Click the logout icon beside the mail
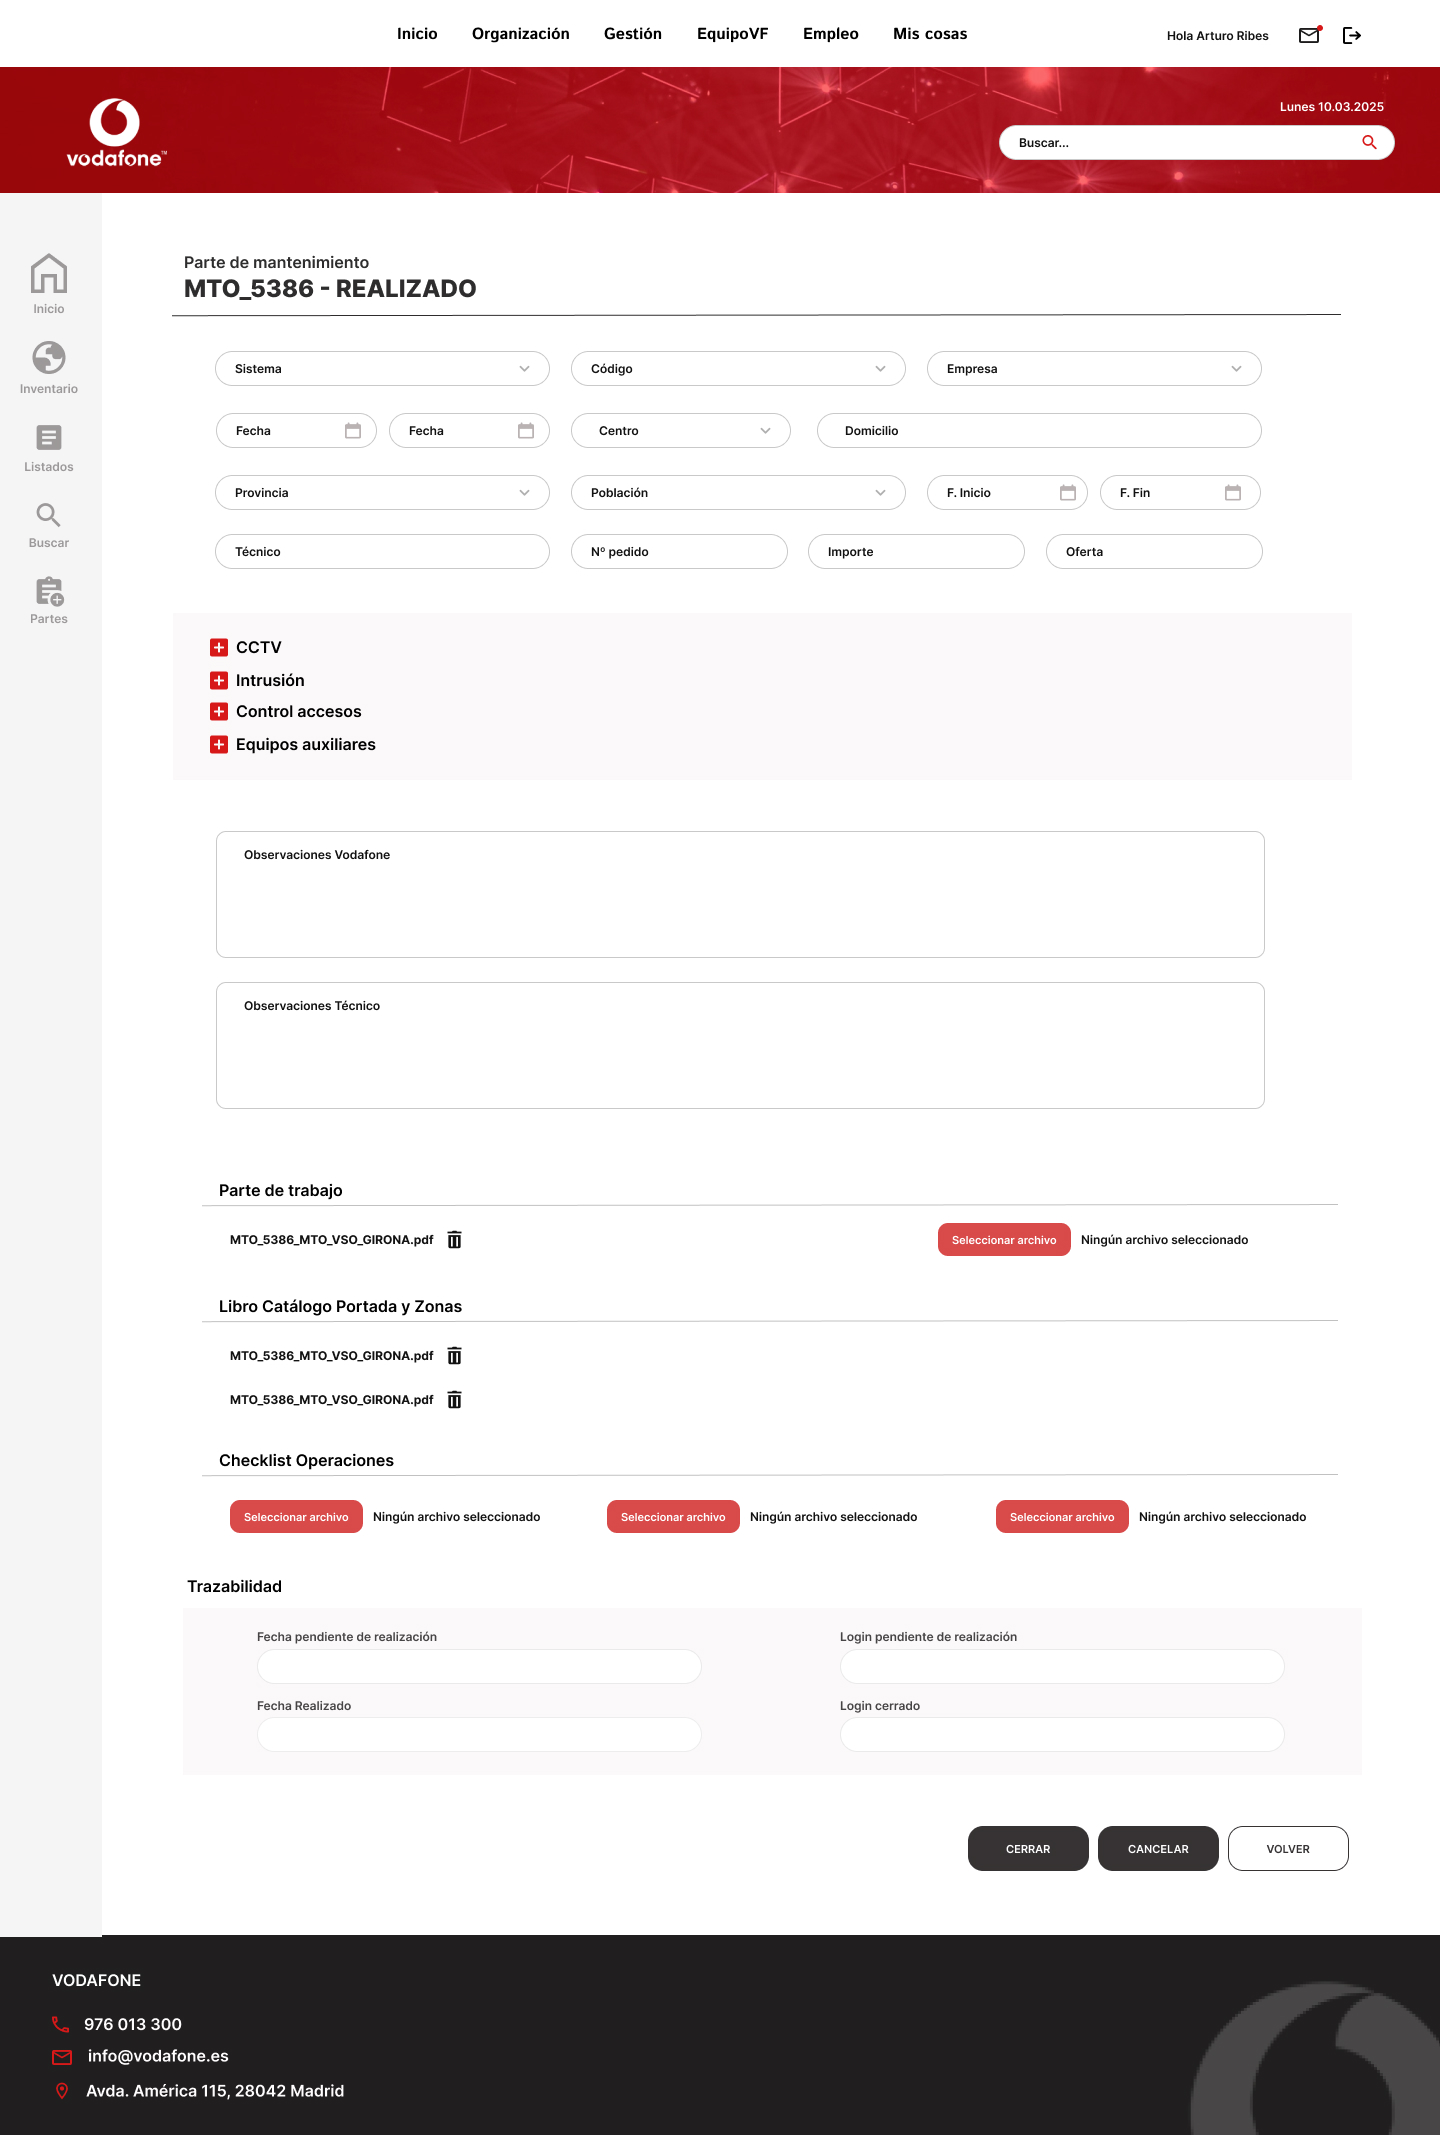Screen dimensions: 1440x2135 click(1352, 35)
